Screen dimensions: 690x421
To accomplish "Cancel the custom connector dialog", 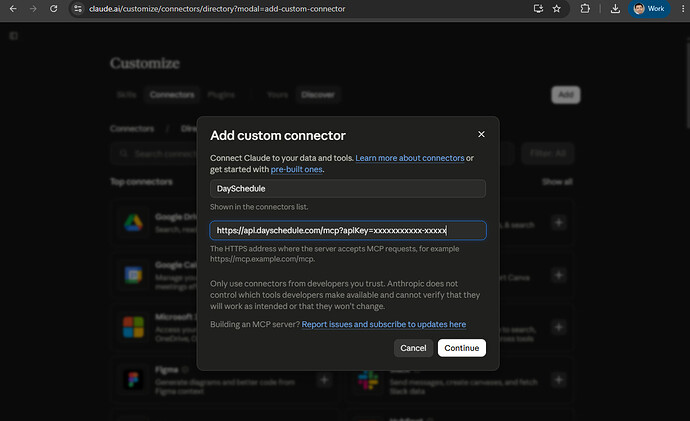I will [x=413, y=348].
